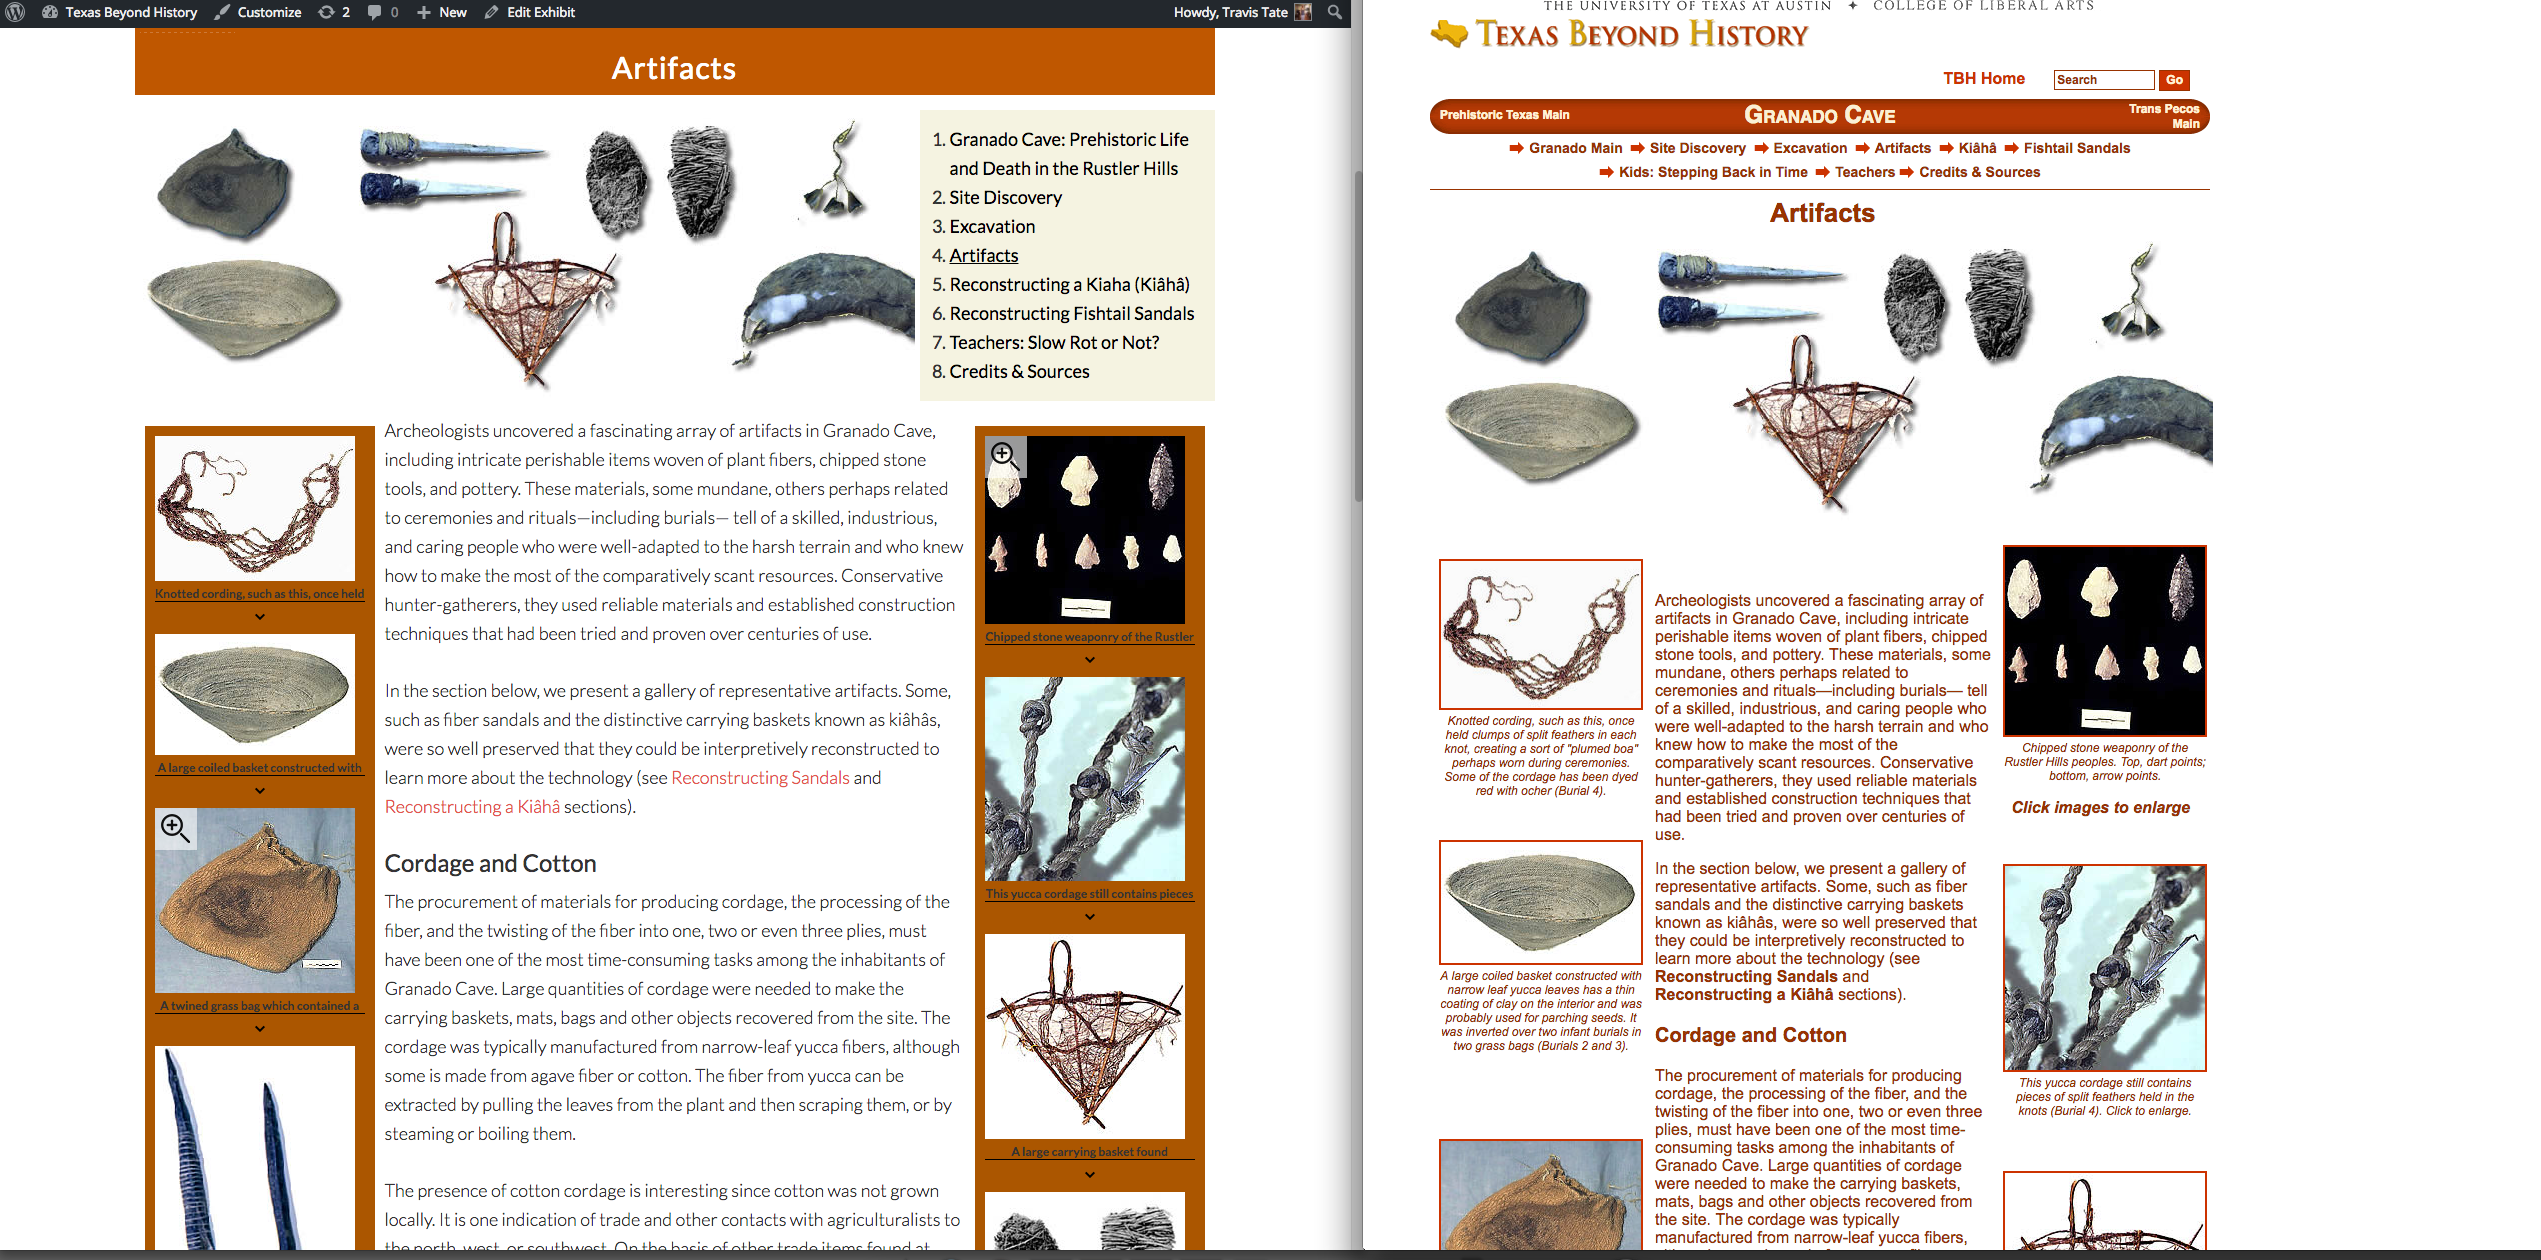
Task: Go to Reconstructing Fishtail Sandals section
Action: coord(1072,314)
